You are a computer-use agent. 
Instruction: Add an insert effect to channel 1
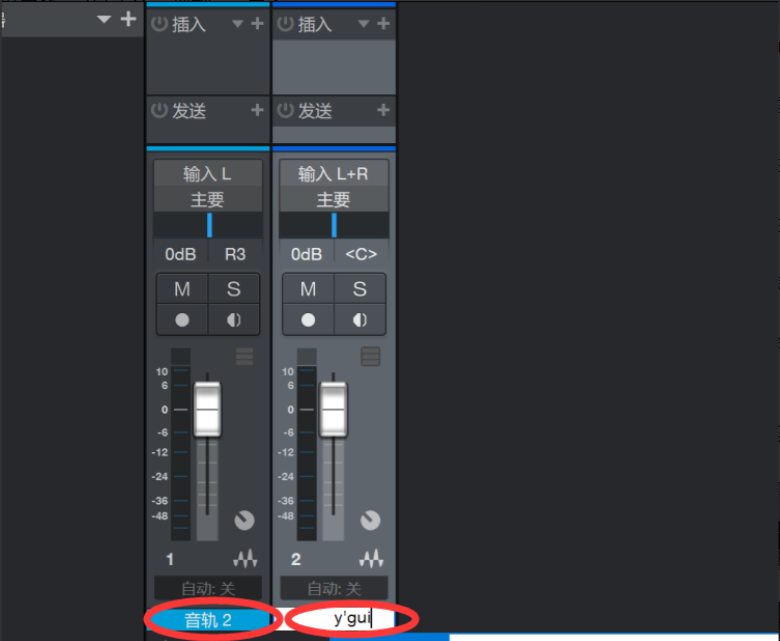(257, 23)
